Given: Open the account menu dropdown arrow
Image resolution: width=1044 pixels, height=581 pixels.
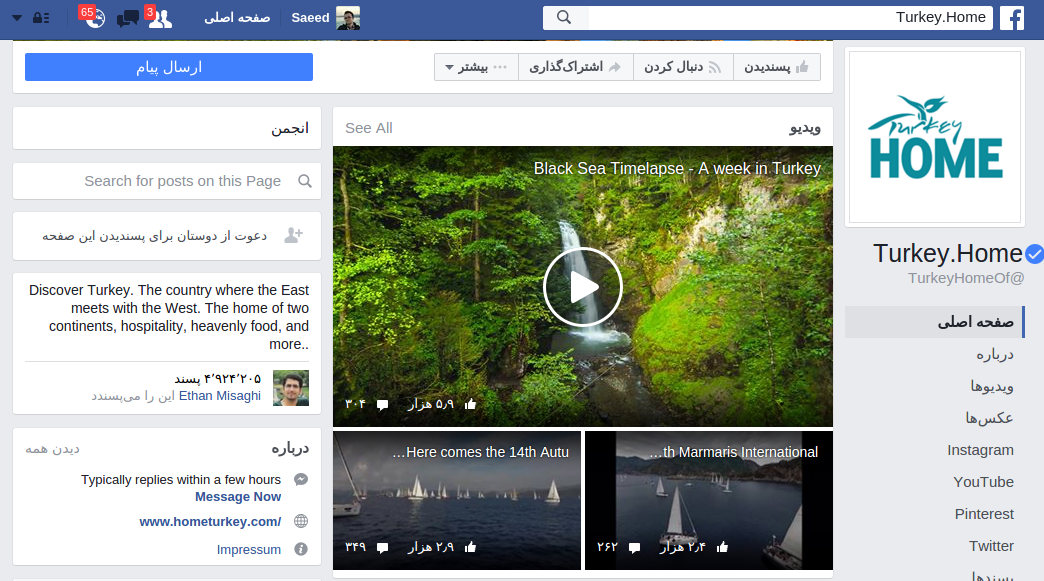Looking at the screenshot, I should (17, 18).
